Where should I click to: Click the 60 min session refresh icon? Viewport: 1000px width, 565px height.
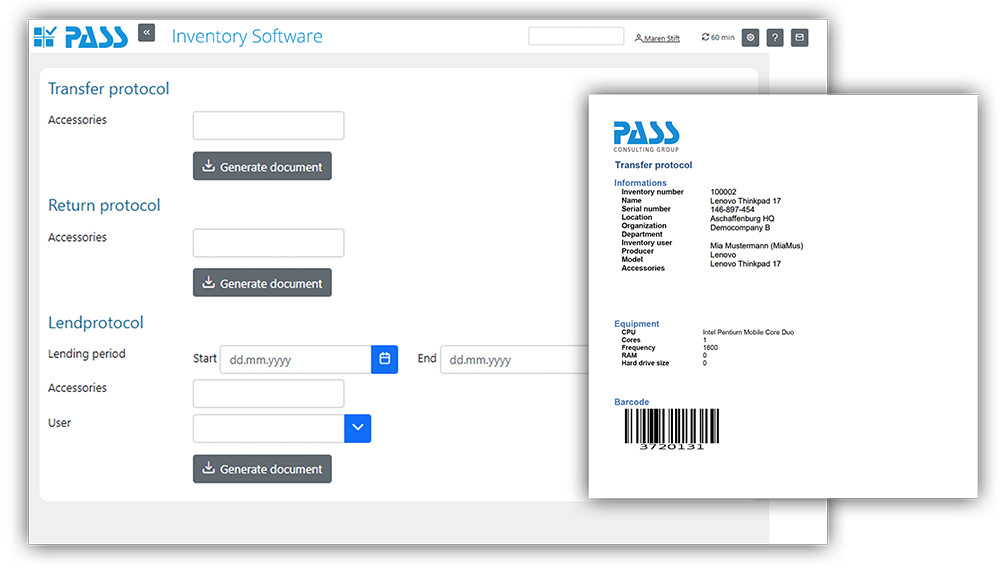(x=706, y=37)
